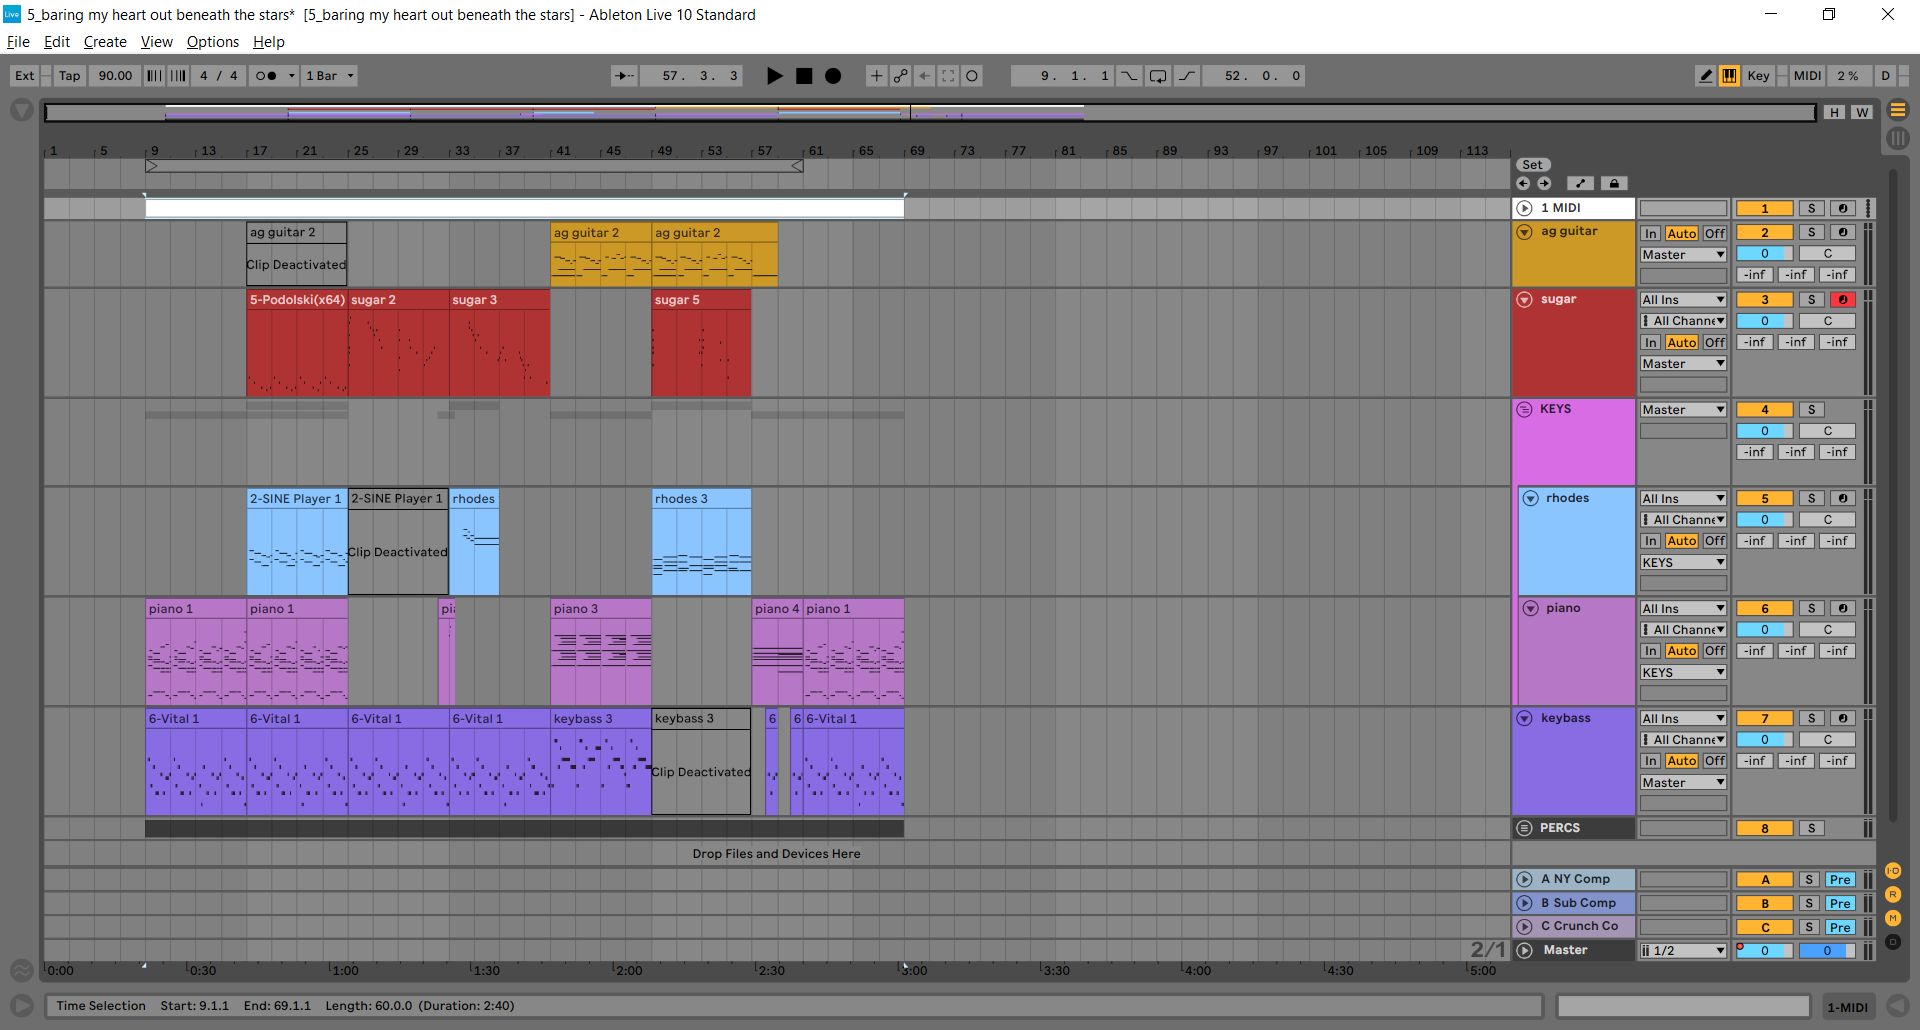Toggle the metronome

point(266,76)
